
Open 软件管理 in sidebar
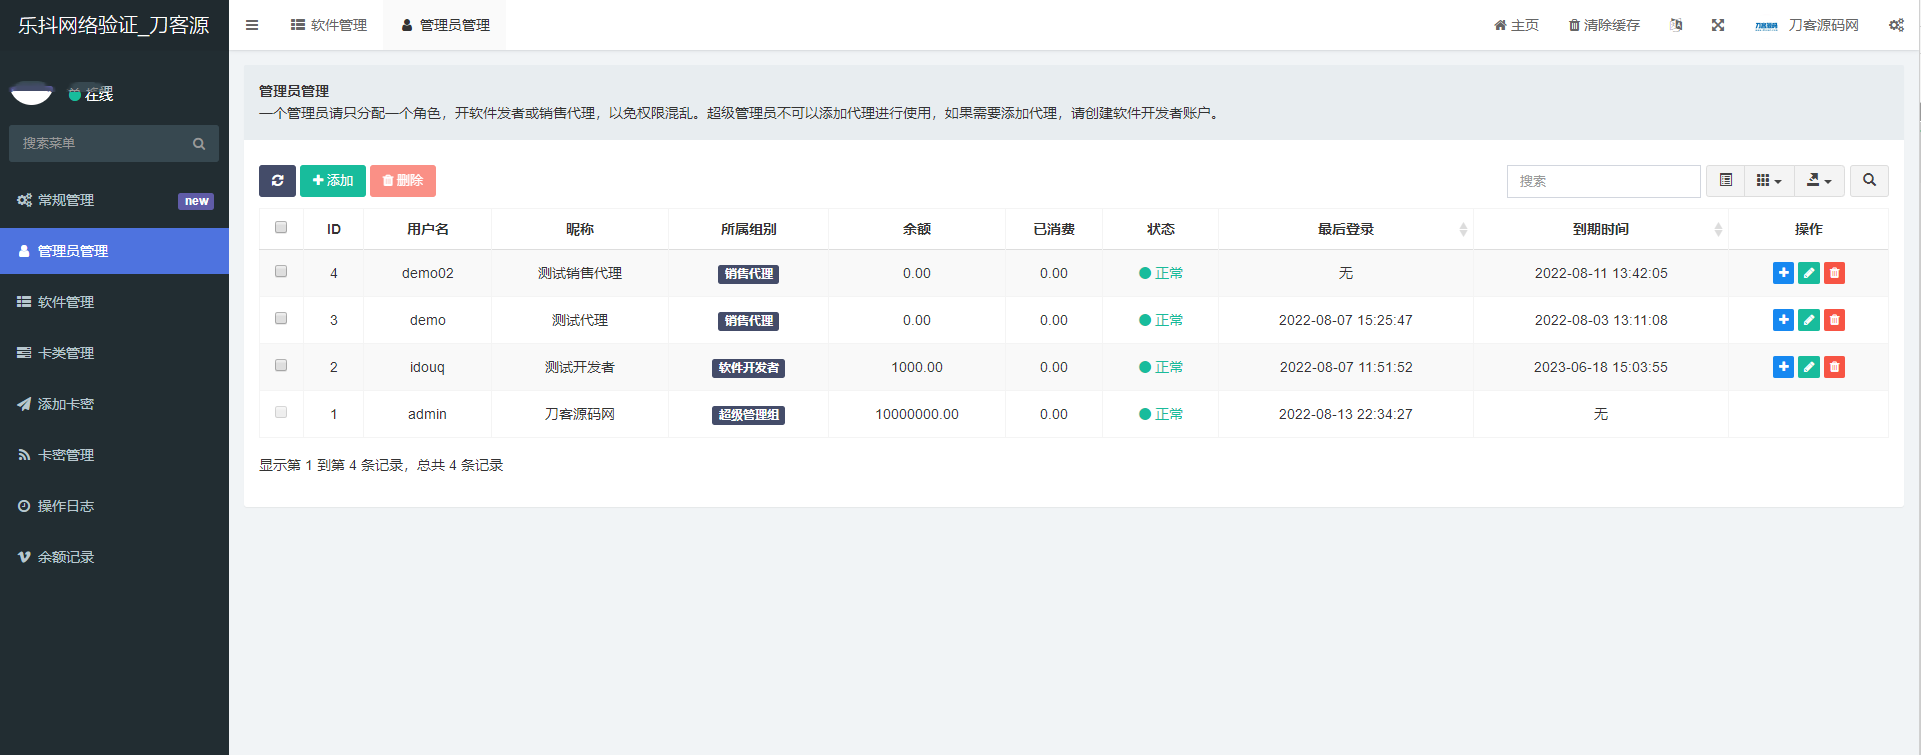[x=114, y=302]
